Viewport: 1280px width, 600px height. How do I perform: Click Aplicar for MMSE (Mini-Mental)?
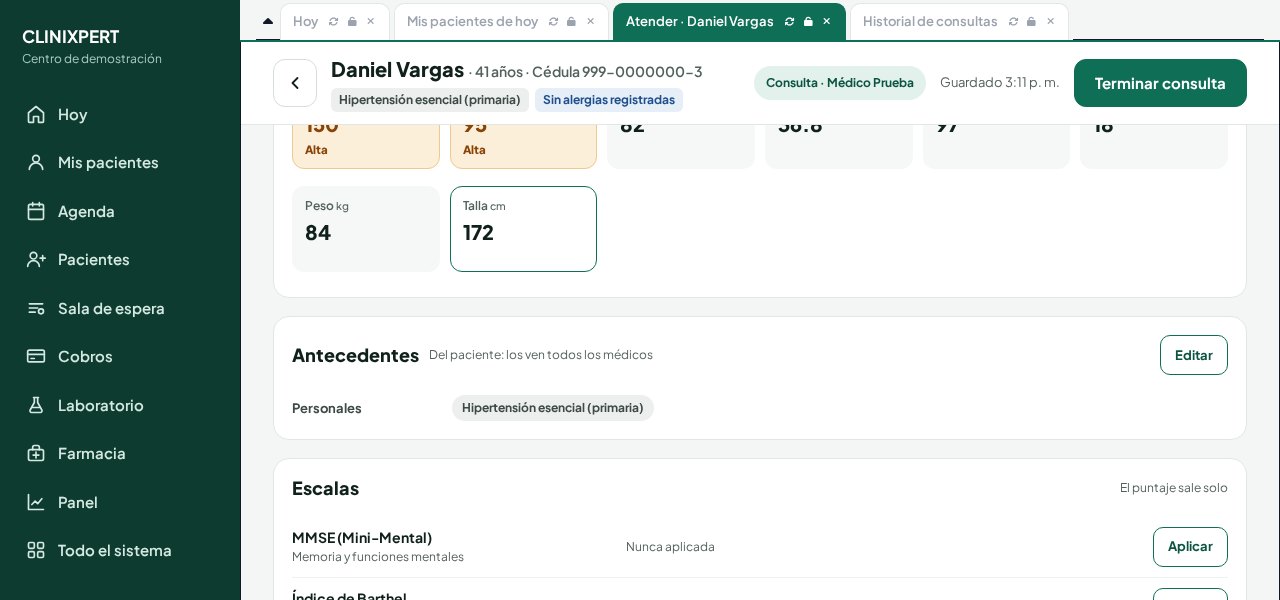1190,547
